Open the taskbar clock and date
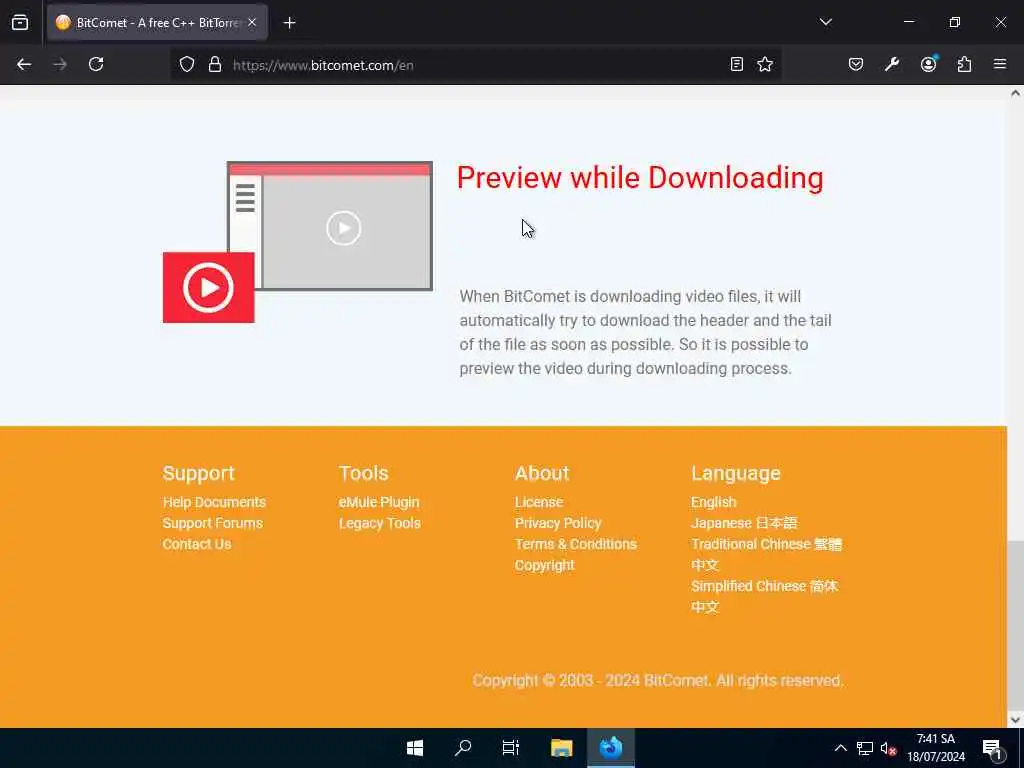This screenshot has height=768, width=1024. point(935,748)
